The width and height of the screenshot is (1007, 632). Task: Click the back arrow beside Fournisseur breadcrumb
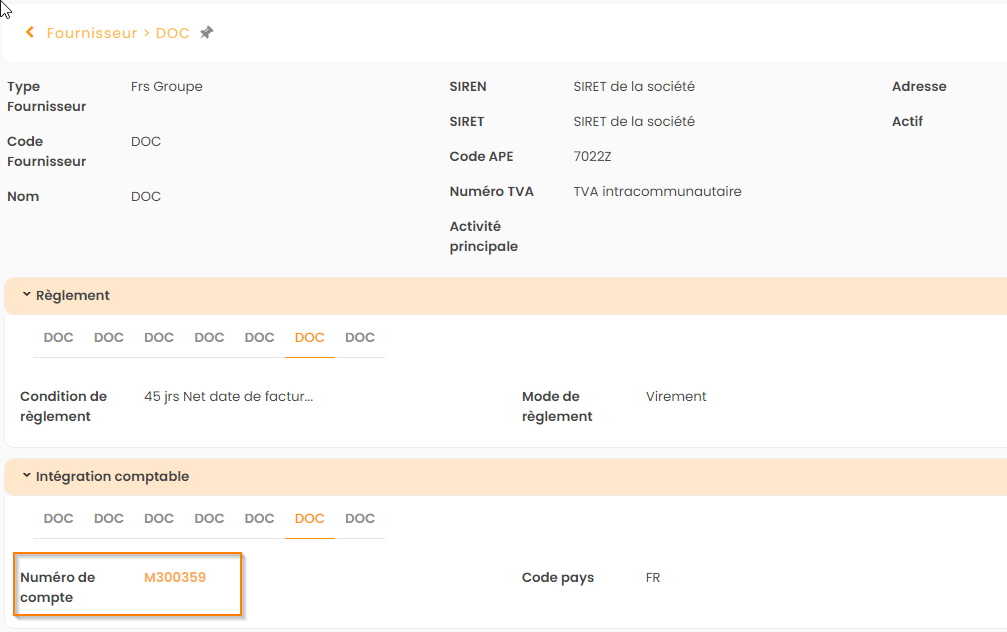coord(30,33)
